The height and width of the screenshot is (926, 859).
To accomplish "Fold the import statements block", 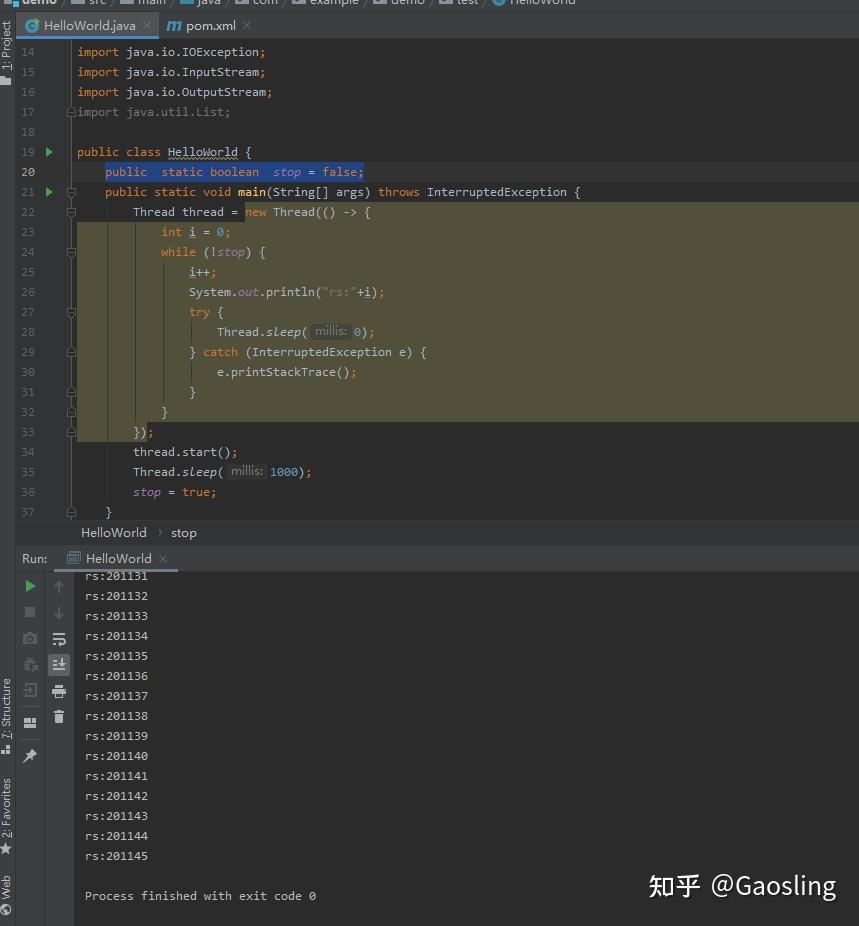I will (70, 111).
